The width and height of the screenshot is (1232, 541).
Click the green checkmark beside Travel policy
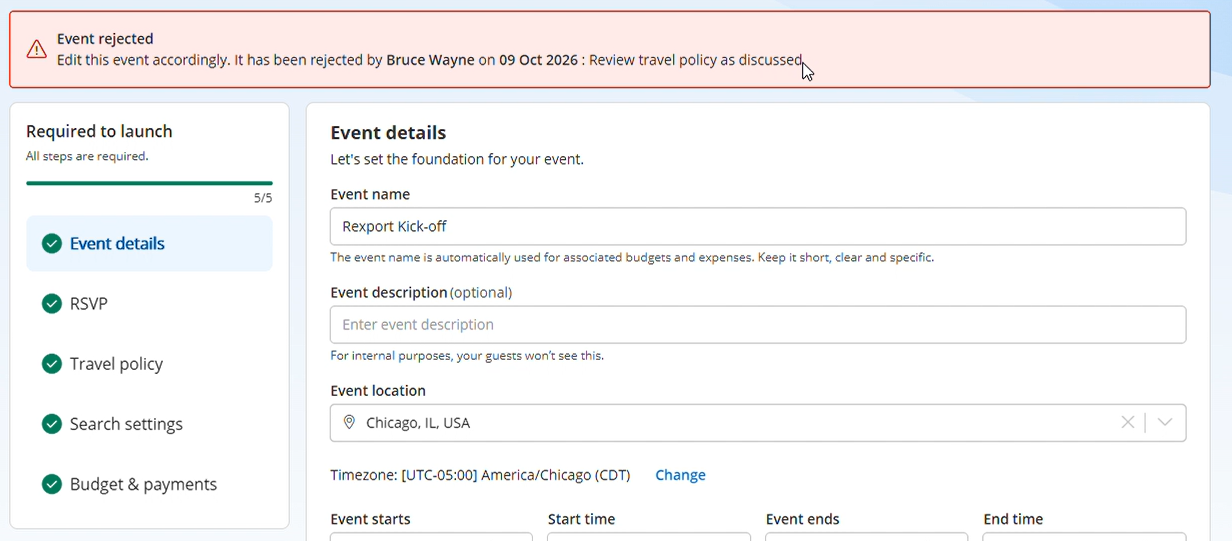[52, 364]
